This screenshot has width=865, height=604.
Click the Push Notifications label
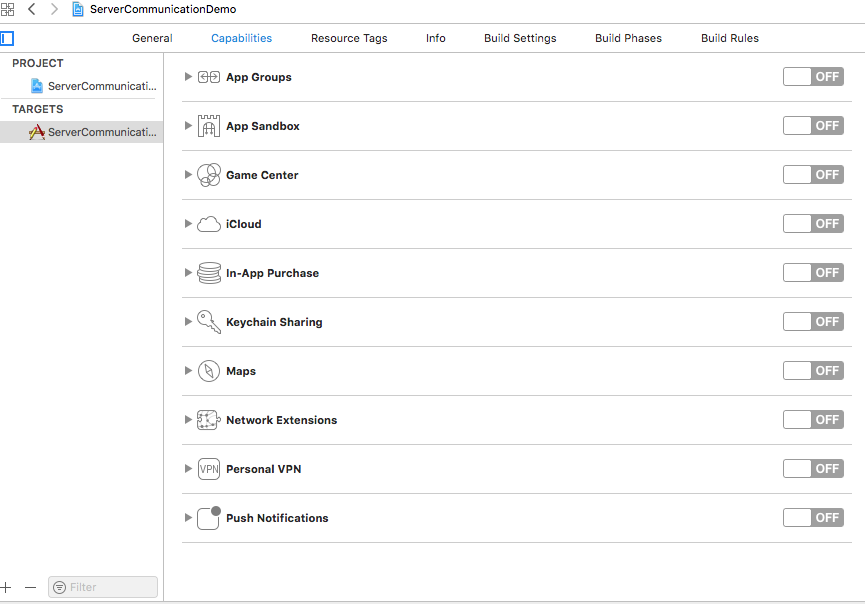click(277, 518)
